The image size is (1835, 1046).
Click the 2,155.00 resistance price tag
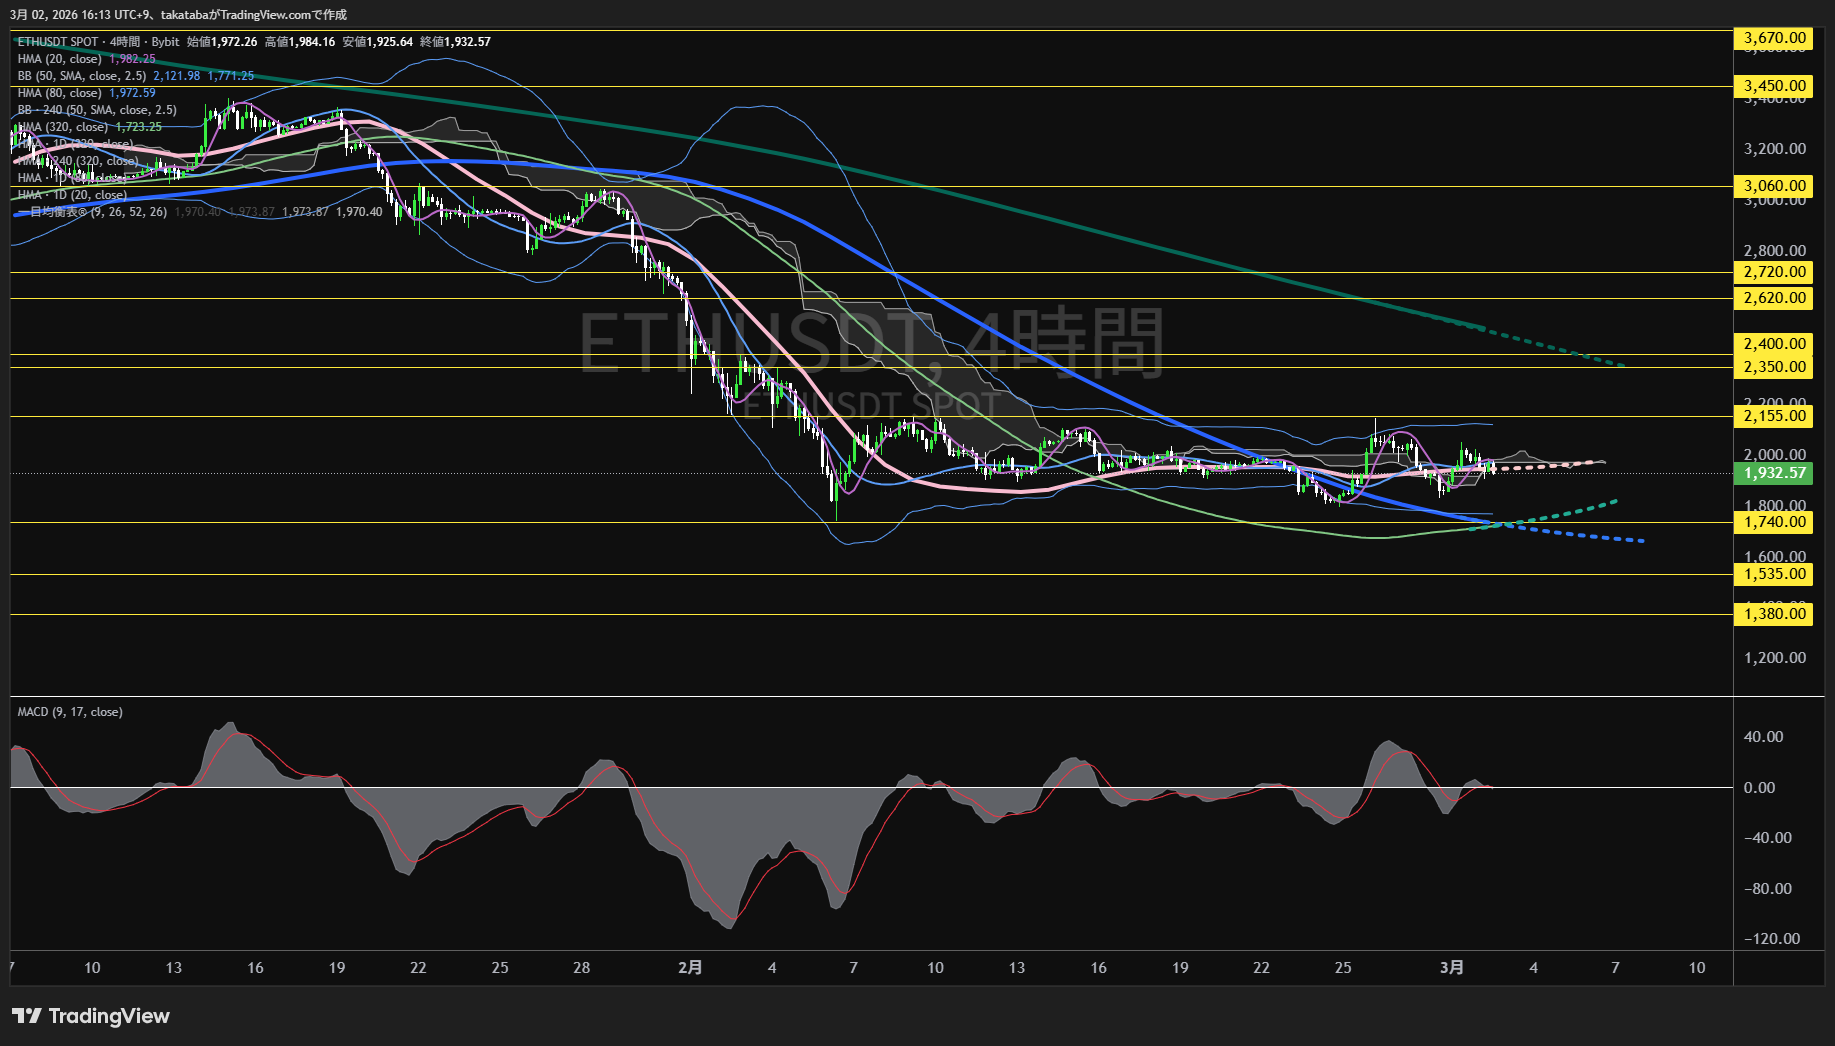[1774, 416]
